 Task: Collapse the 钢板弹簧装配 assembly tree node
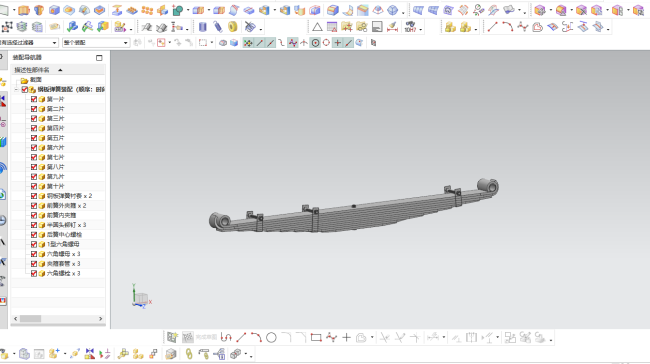[16, 90]
